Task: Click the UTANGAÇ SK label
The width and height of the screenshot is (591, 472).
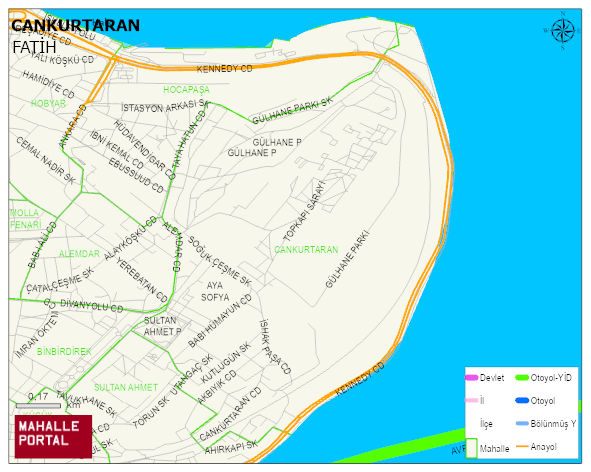Action: [192, 375]
